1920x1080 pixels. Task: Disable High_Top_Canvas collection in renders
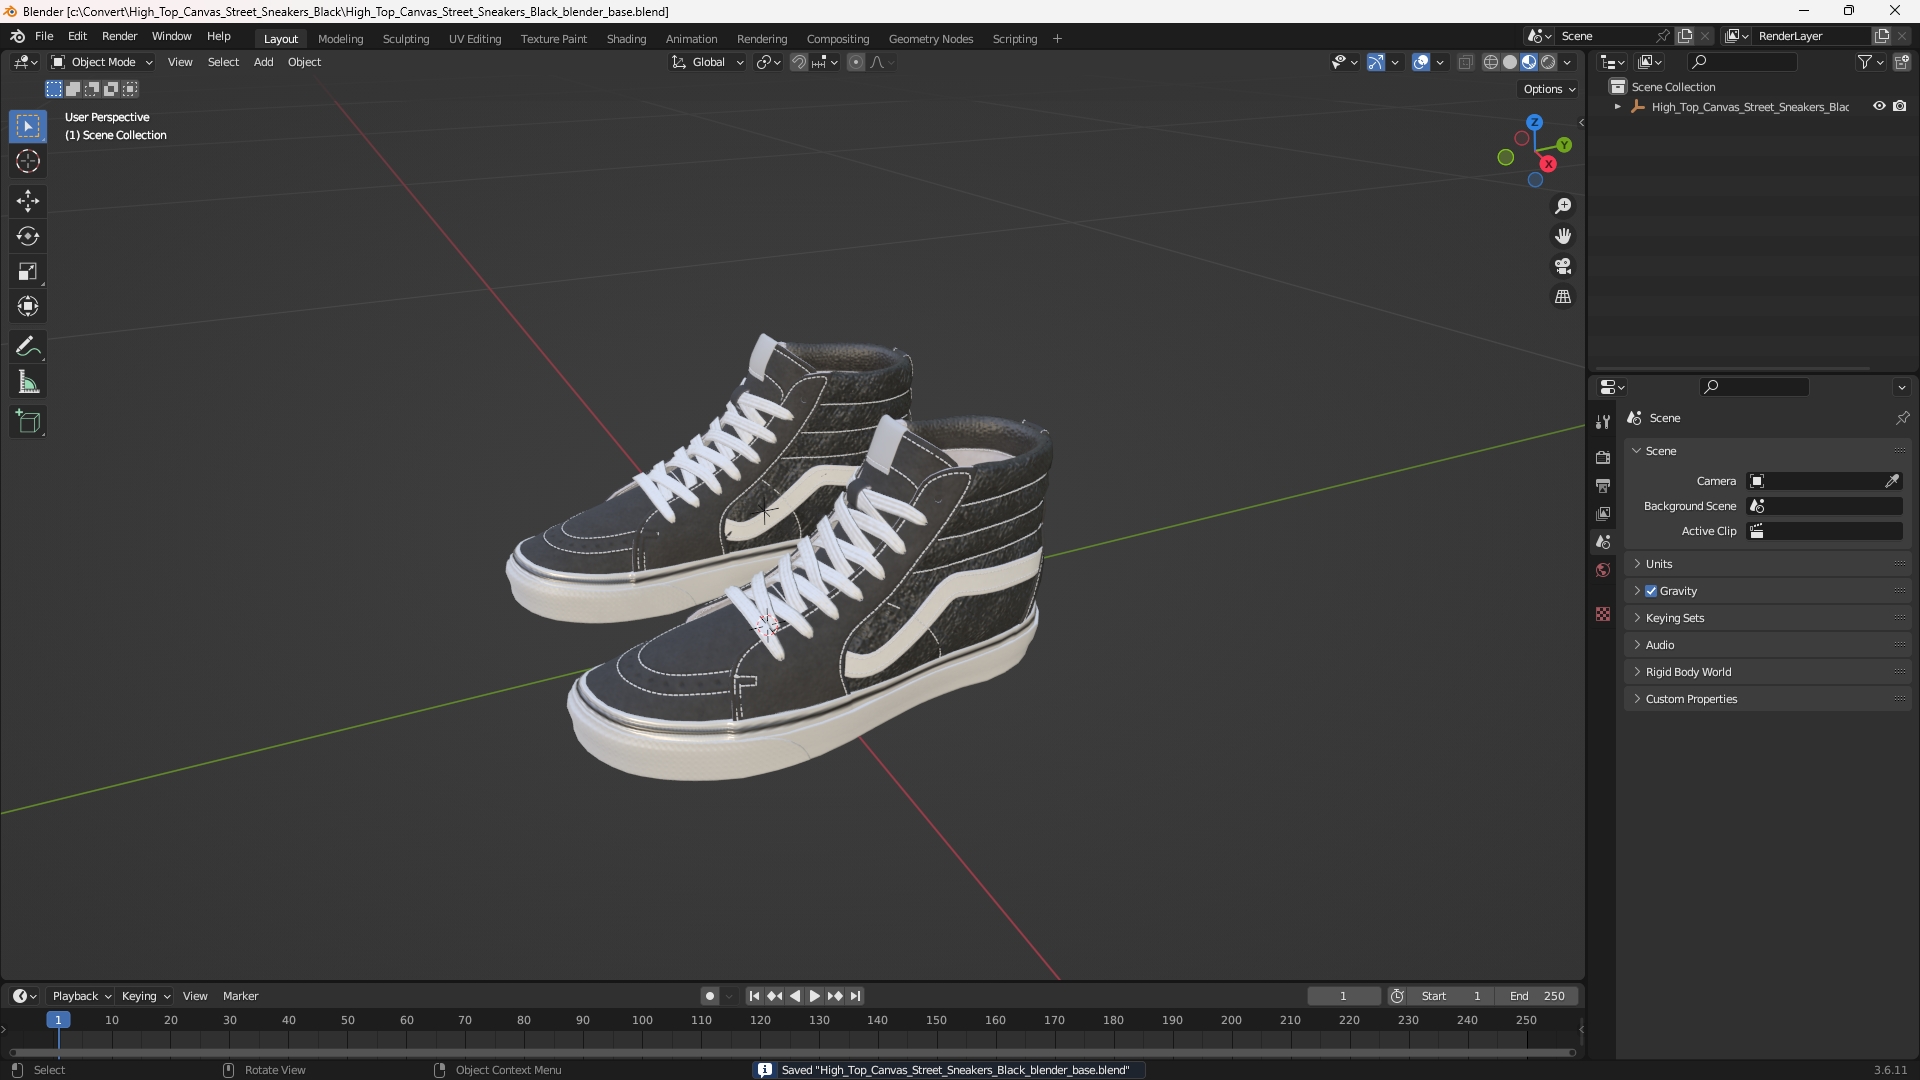pyautogui.click(x=1900, y=106)
